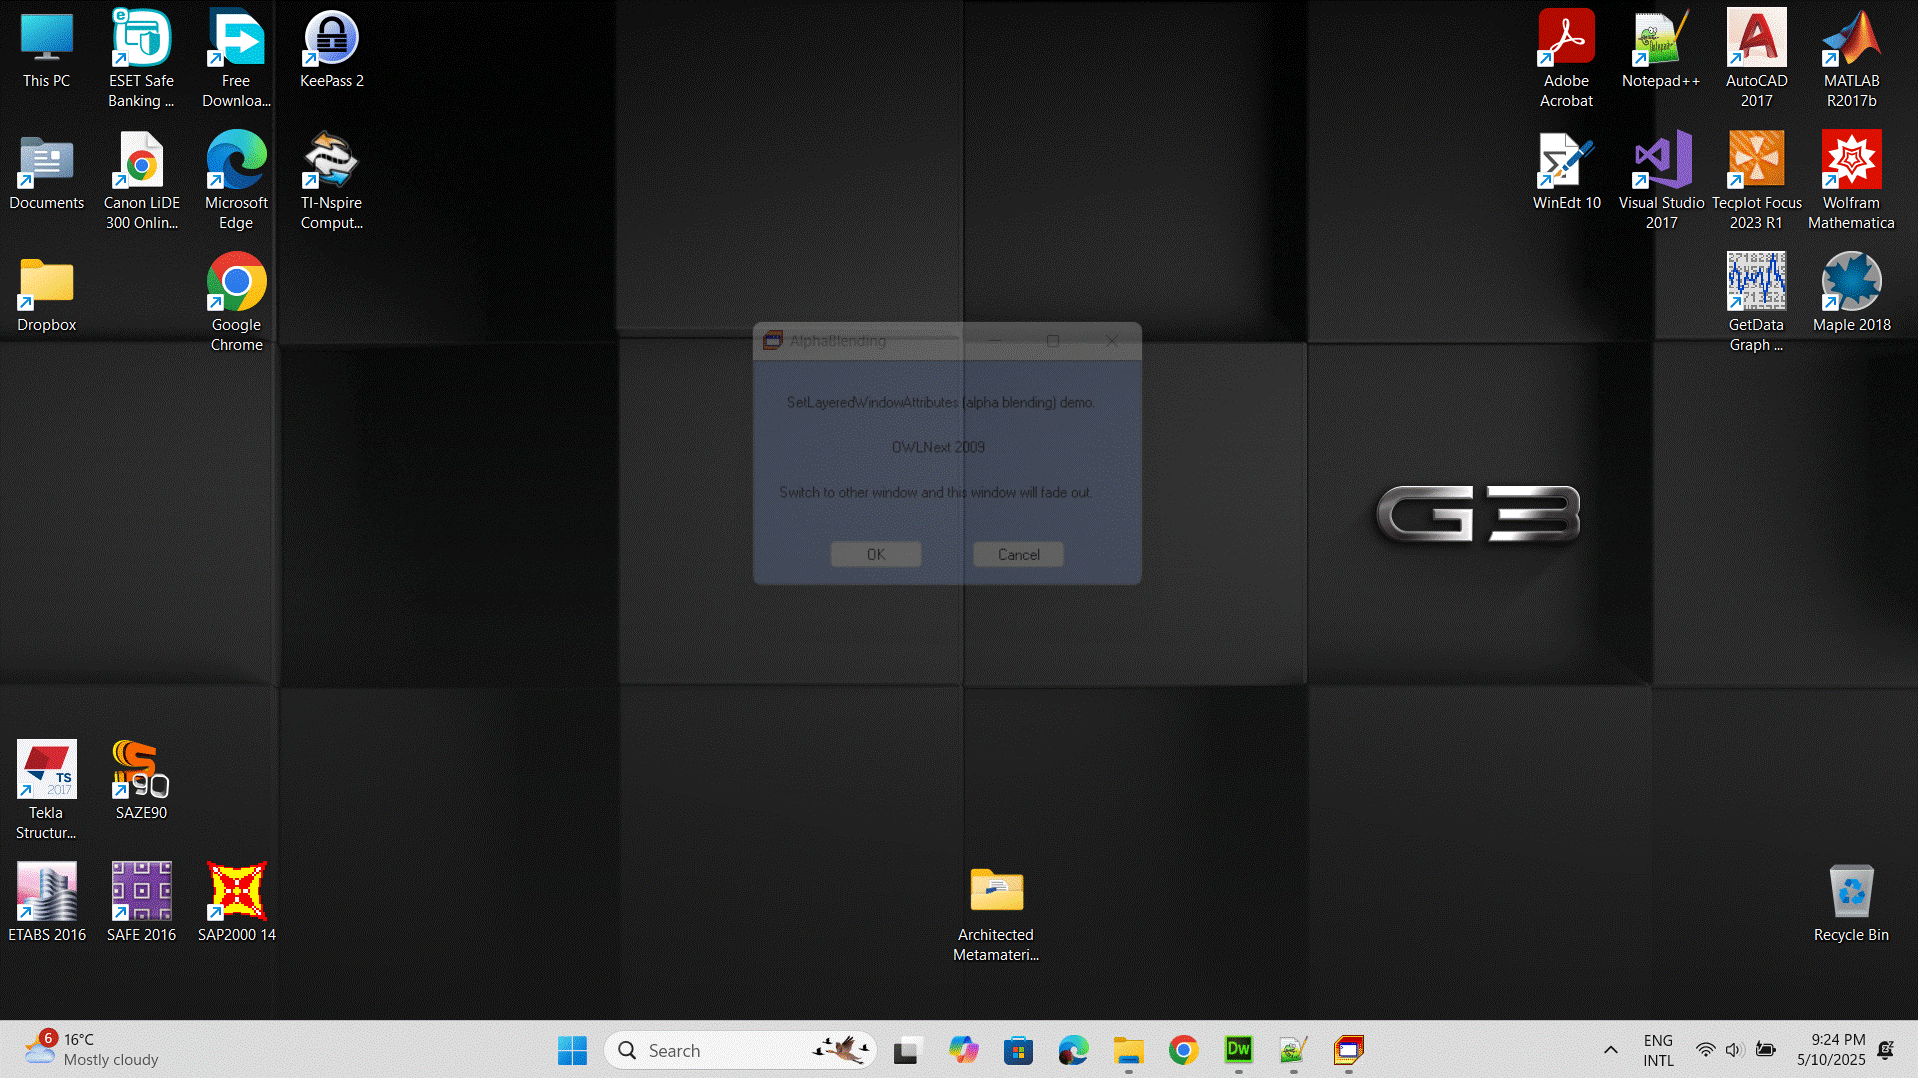
Task: Click the Visual Studio 2017 shortcut
Action: tap(1660, 180)
